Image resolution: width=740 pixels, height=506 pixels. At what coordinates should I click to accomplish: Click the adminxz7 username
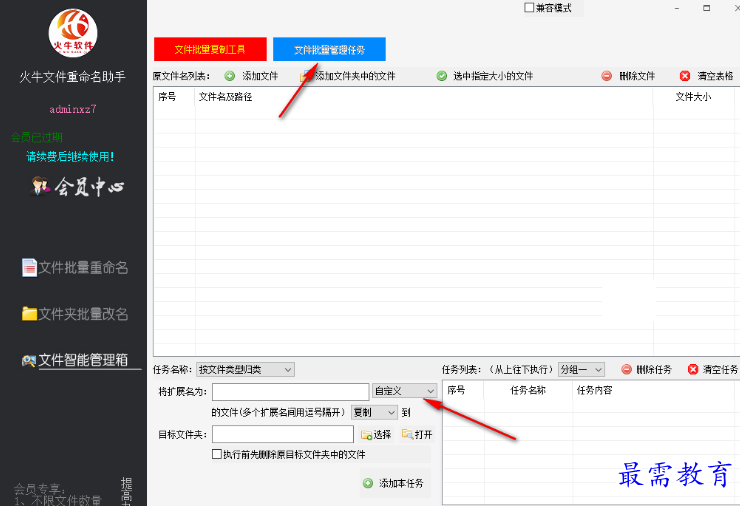73,109
